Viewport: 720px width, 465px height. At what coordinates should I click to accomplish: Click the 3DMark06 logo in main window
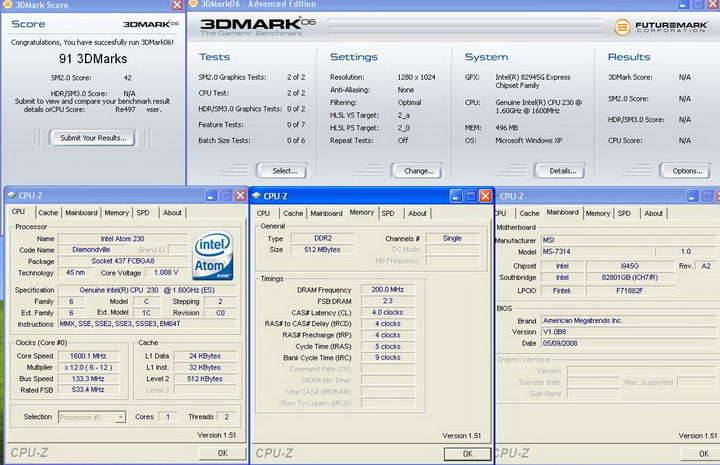click(x=258, y=27)
